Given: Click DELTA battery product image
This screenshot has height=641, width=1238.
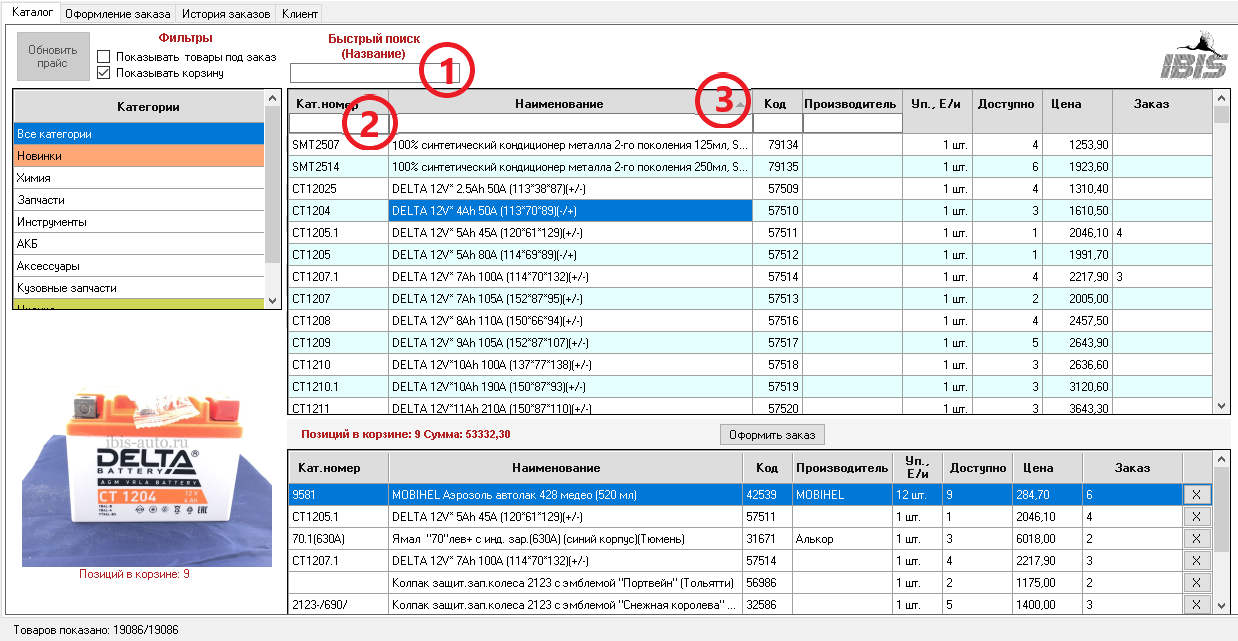Looking at the screenshot, I should (x=146, y=477).
